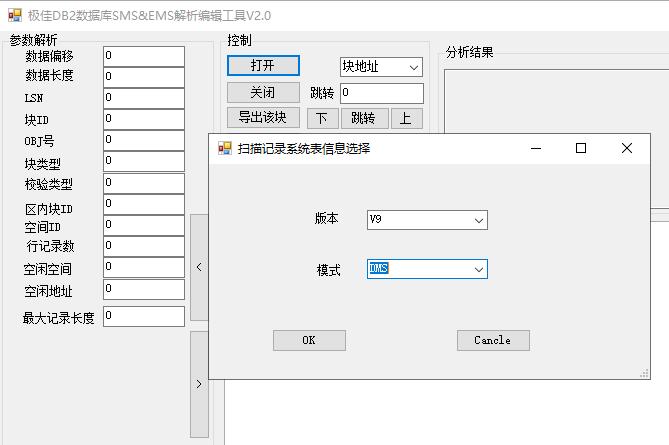Click the dialog resize grip corner

[x=644, y=373]
